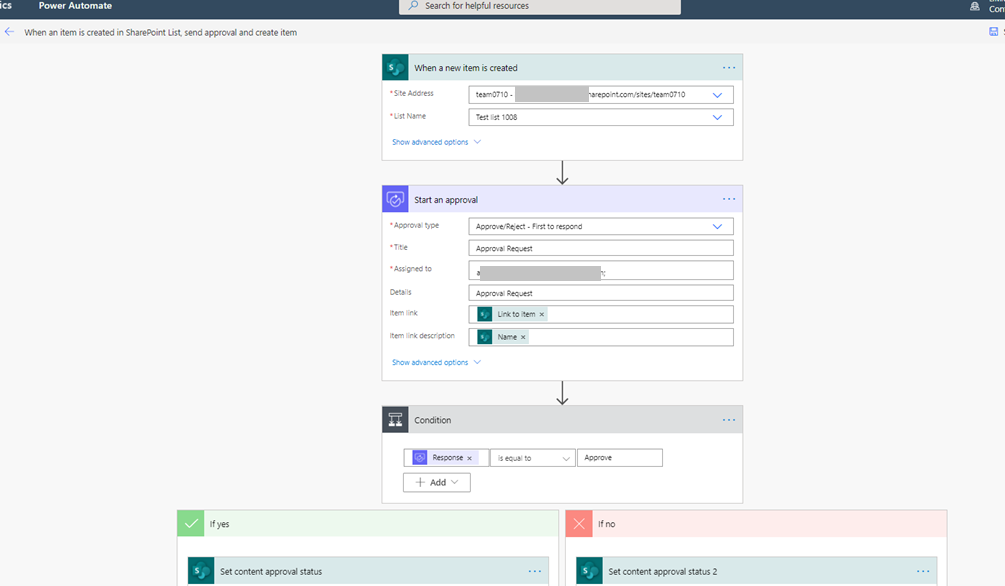Image resolution: width=1005 pixels, height=586 pixels.
Task: Click the red X on If no
Action: coord(579,524)
